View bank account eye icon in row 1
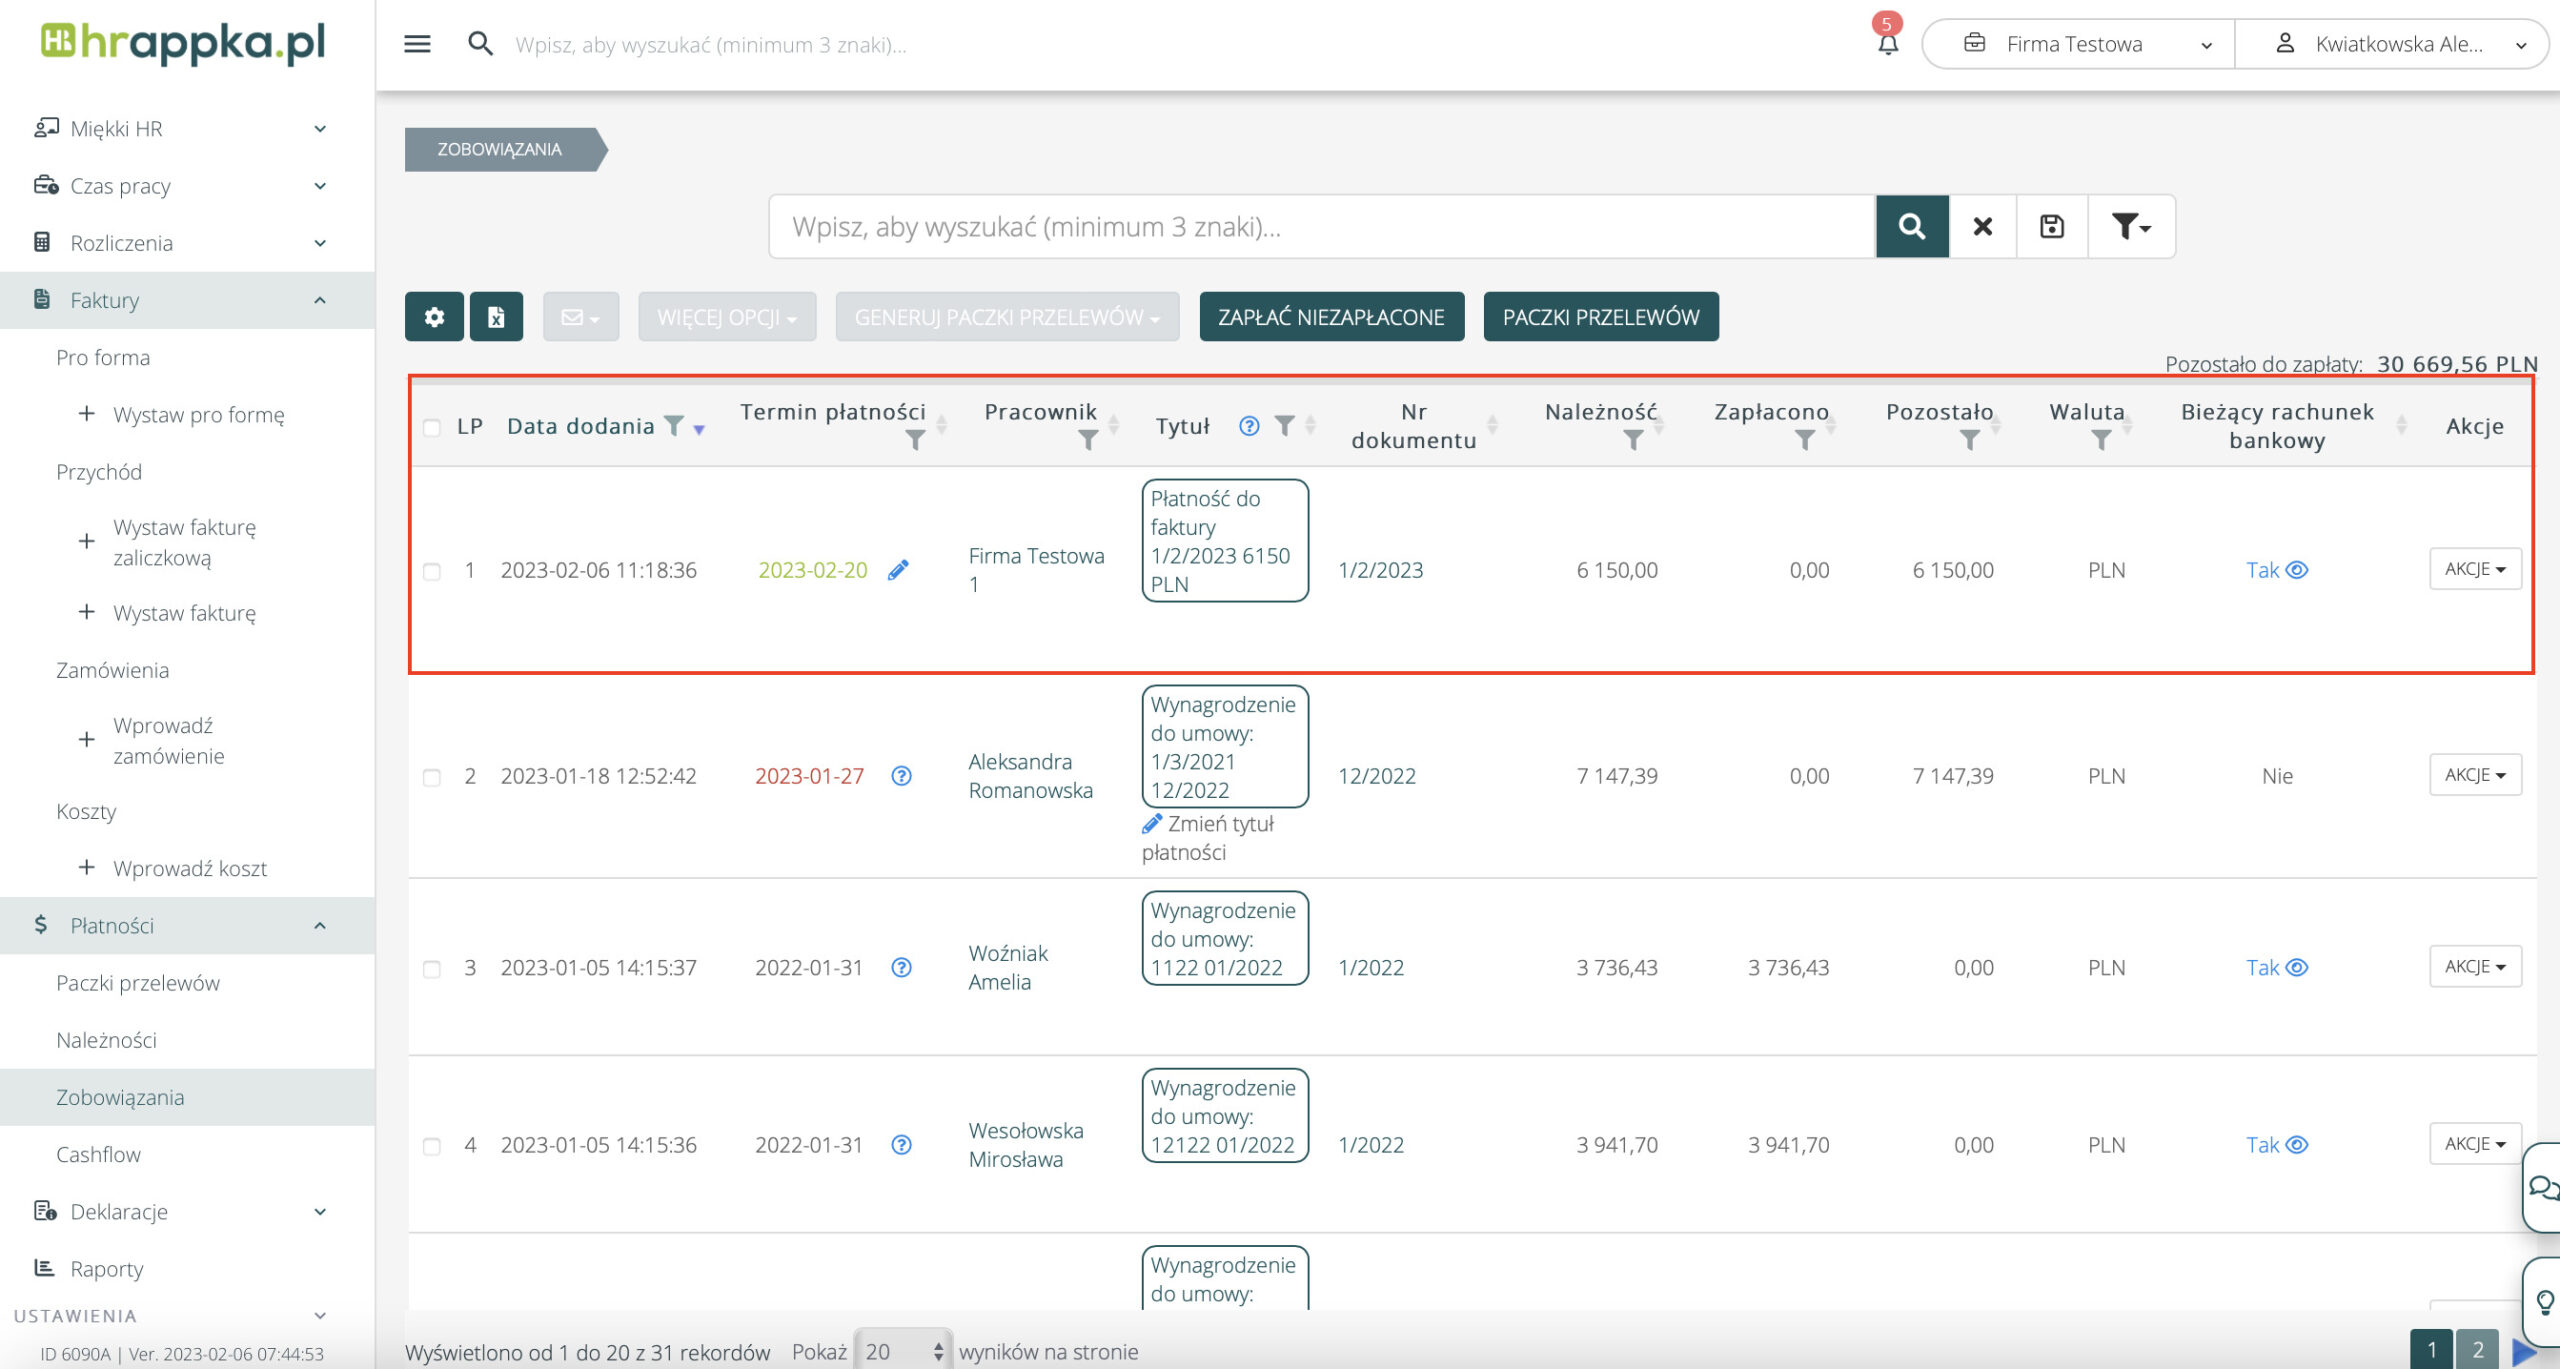The height and width of the screenshot is (1369, 2560). click(2298, 570)
